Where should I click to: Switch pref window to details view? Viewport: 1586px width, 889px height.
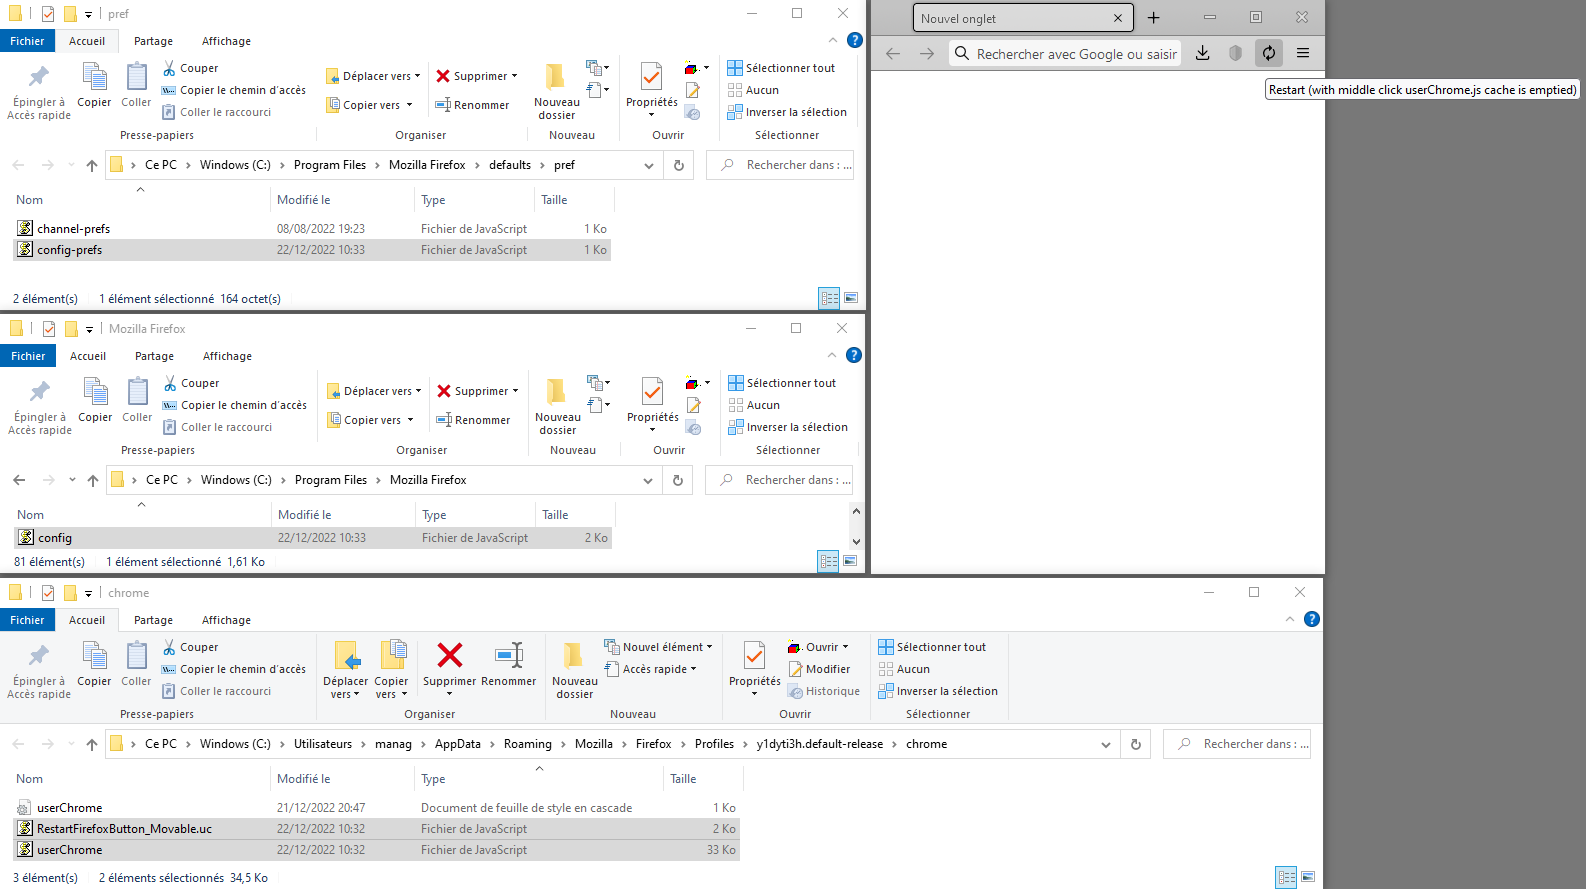point(829,298)
